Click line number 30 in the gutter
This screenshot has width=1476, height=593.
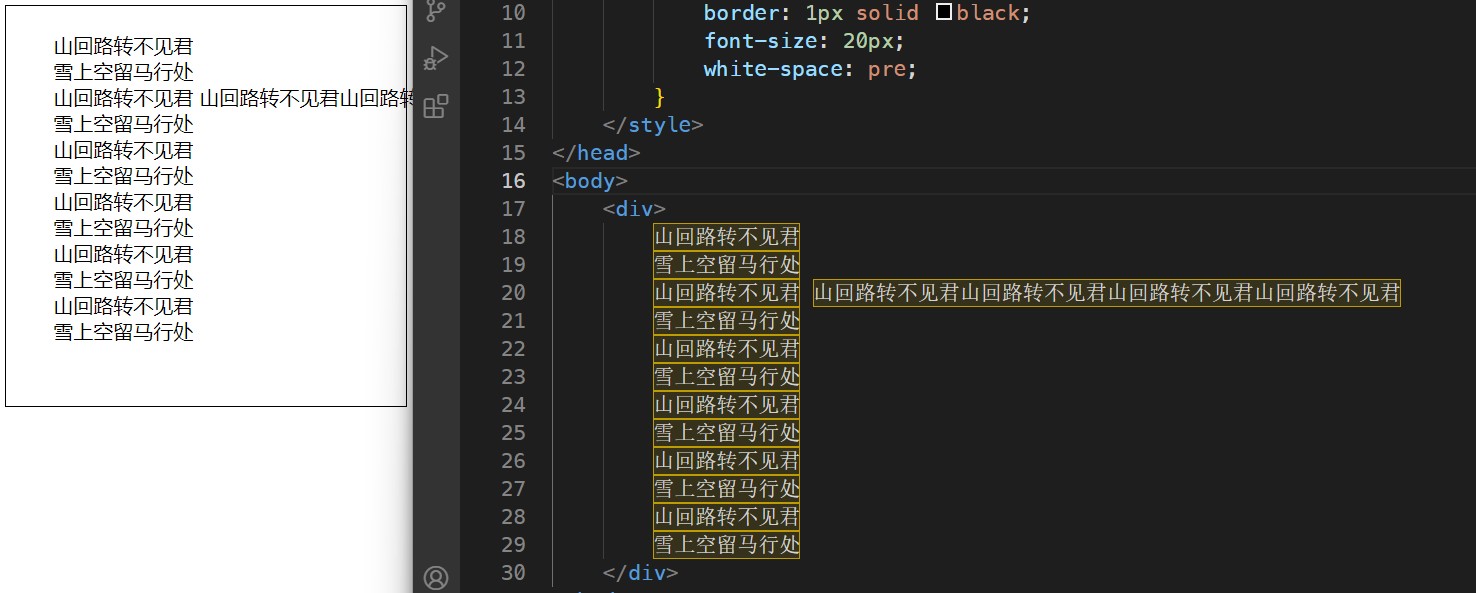pyautogui.click(x=513, y=573)
